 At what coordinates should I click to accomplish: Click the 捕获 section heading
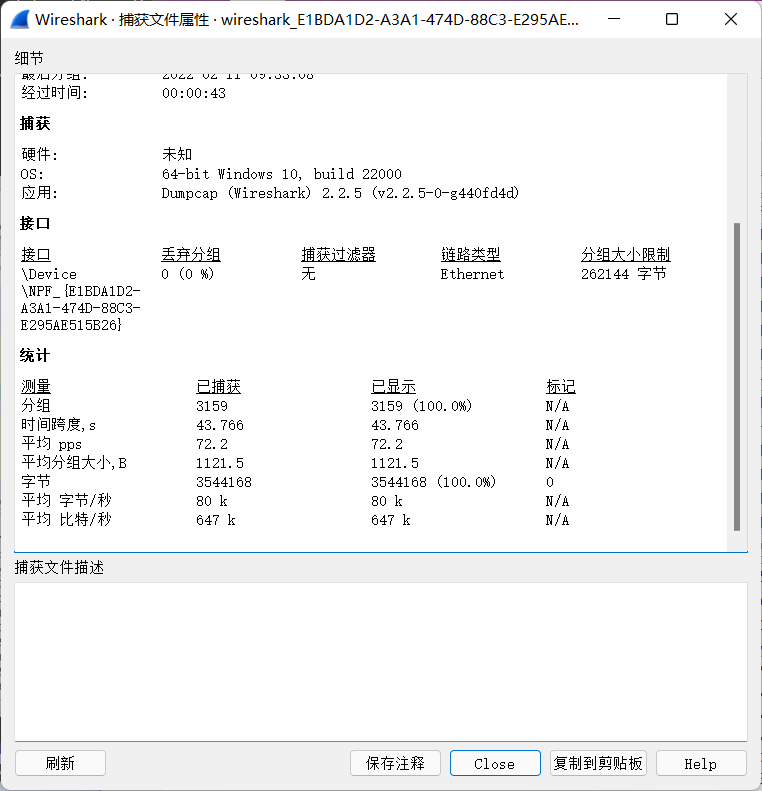click(35, 123)
